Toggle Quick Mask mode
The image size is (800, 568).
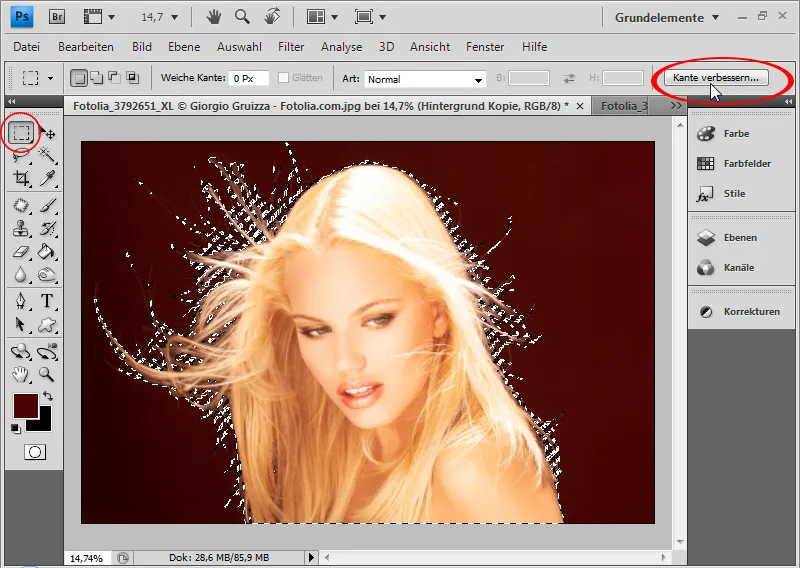(x=35, y=452)
